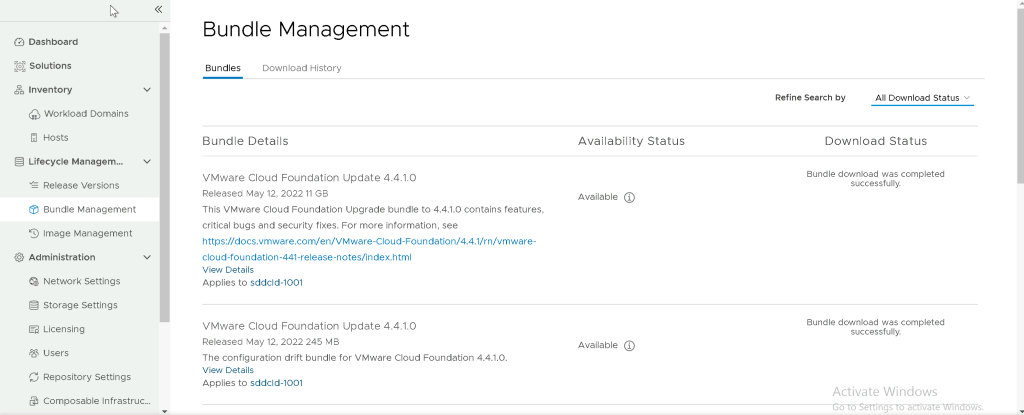
Task: Click info icon beside second Available status
Action: [x=629, y=346]
